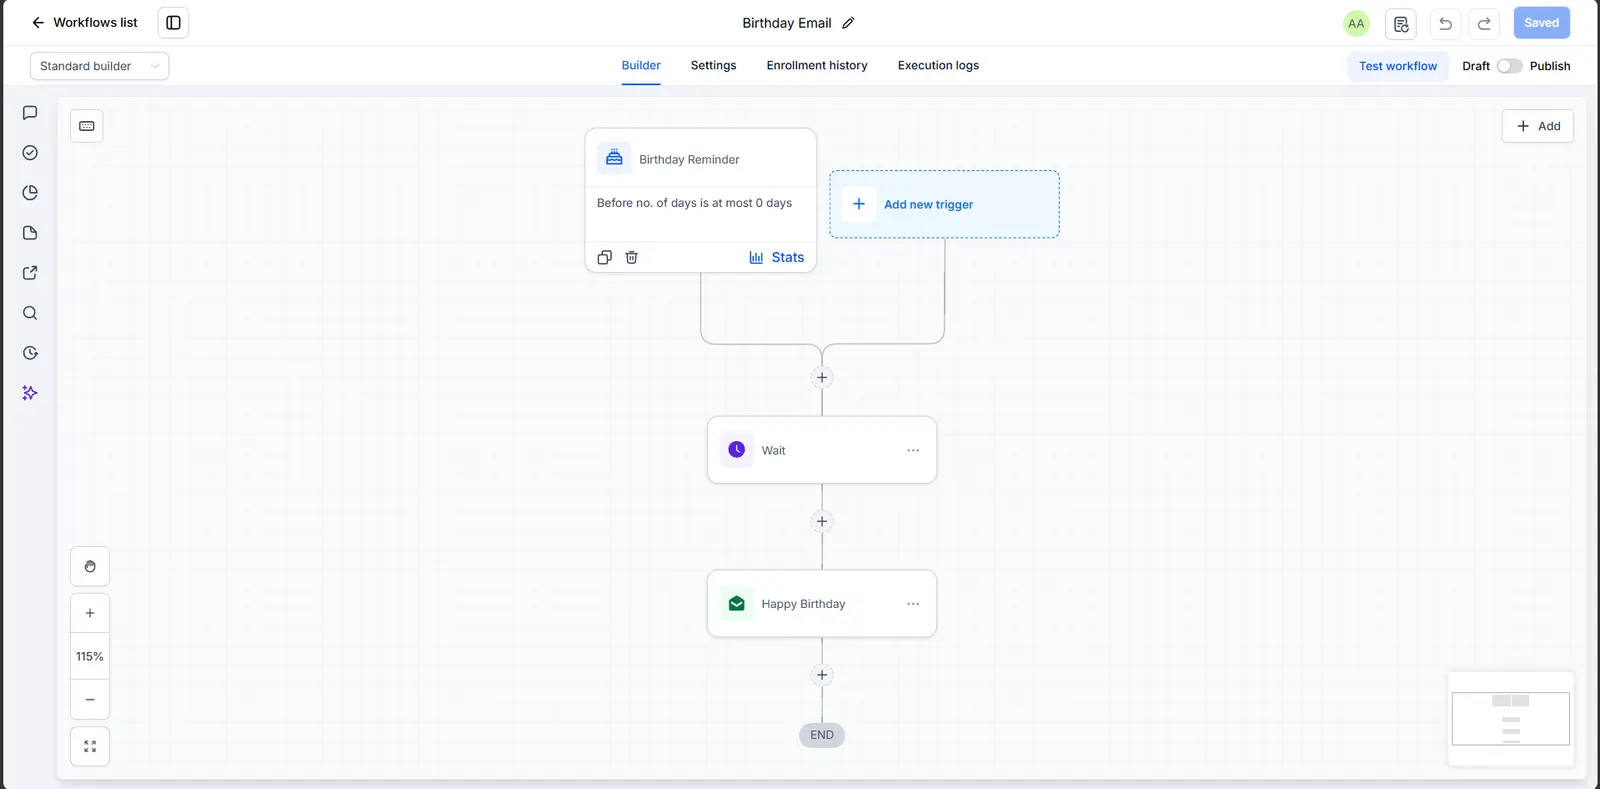View Stats for Birthday Reminder
The width and height of the screenshot is (1600, 789).
click(x=776, y=257)
